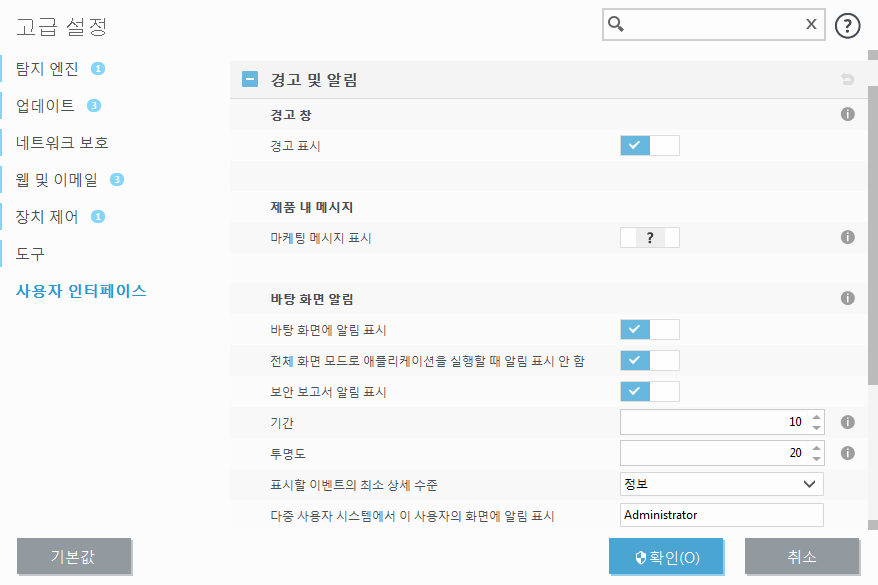Click the info icon next to 마케팅 메시지 표시
Screen dimensions: 878x585
click(x=847, y=237)
